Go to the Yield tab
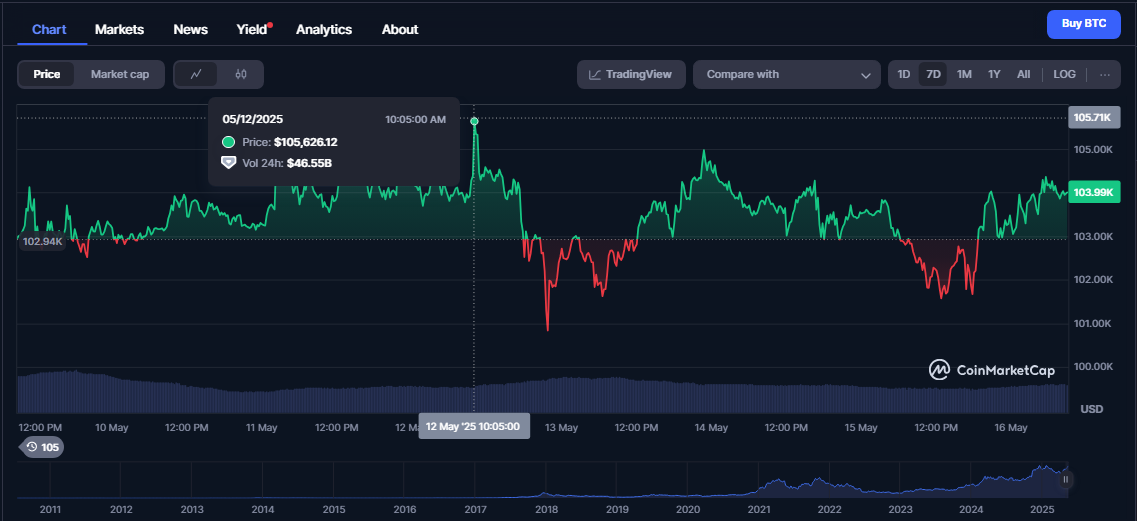The image size is (1137, 521). pyautogui.click(x=252, y=29)
